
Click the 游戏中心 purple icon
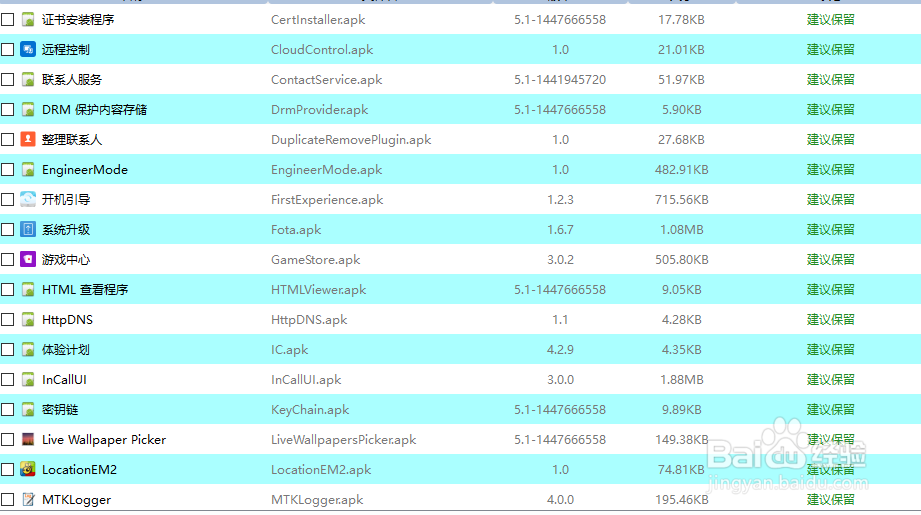pyautogui.click(x=28, y=260)
